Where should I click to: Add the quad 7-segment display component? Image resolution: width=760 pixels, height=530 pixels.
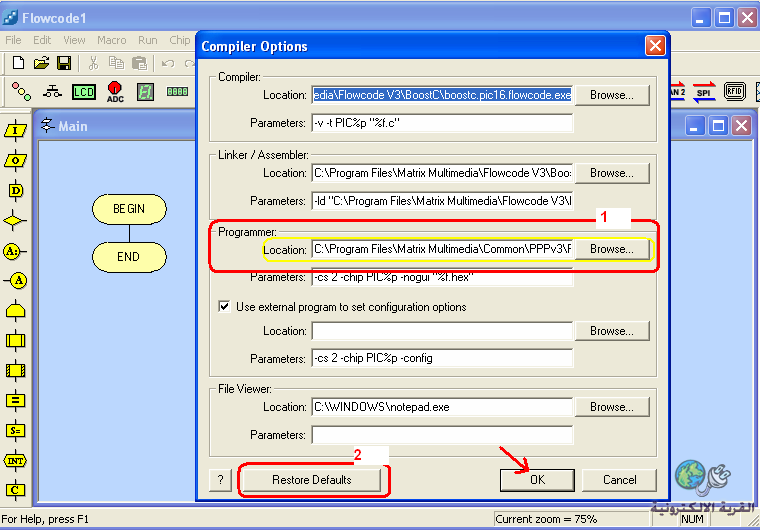point(177,91)
